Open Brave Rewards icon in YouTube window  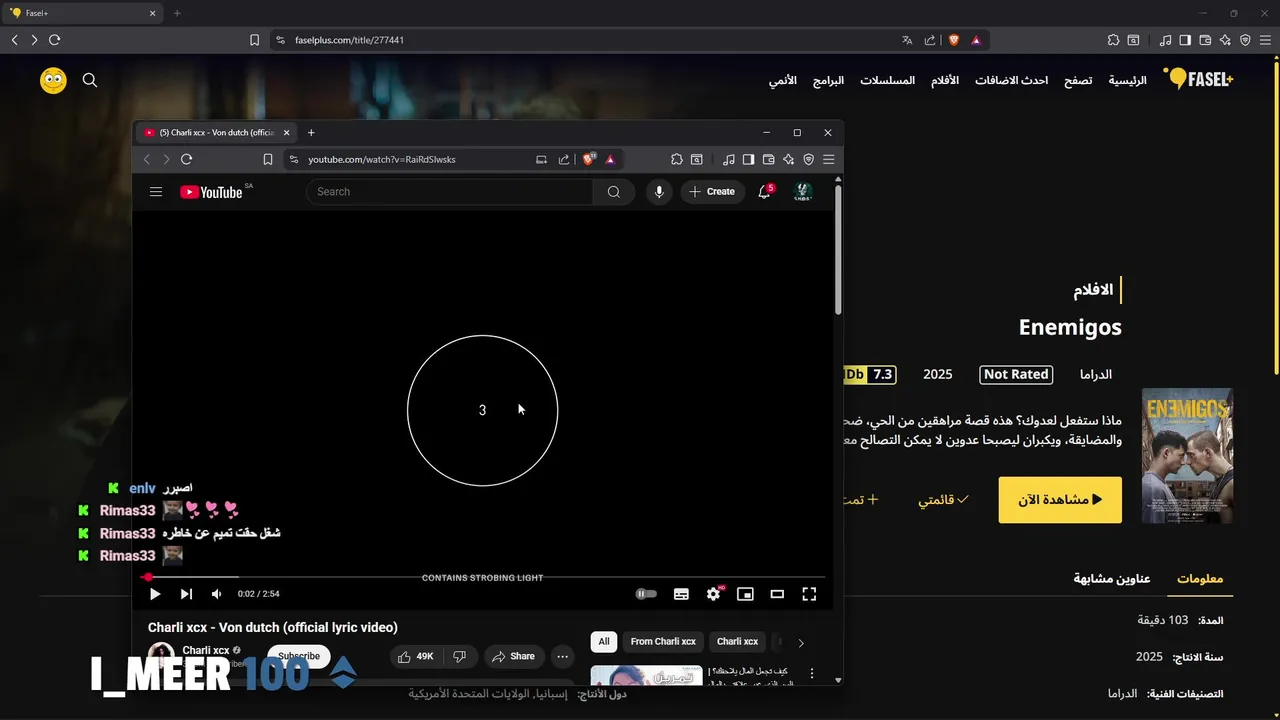point(610,159)
